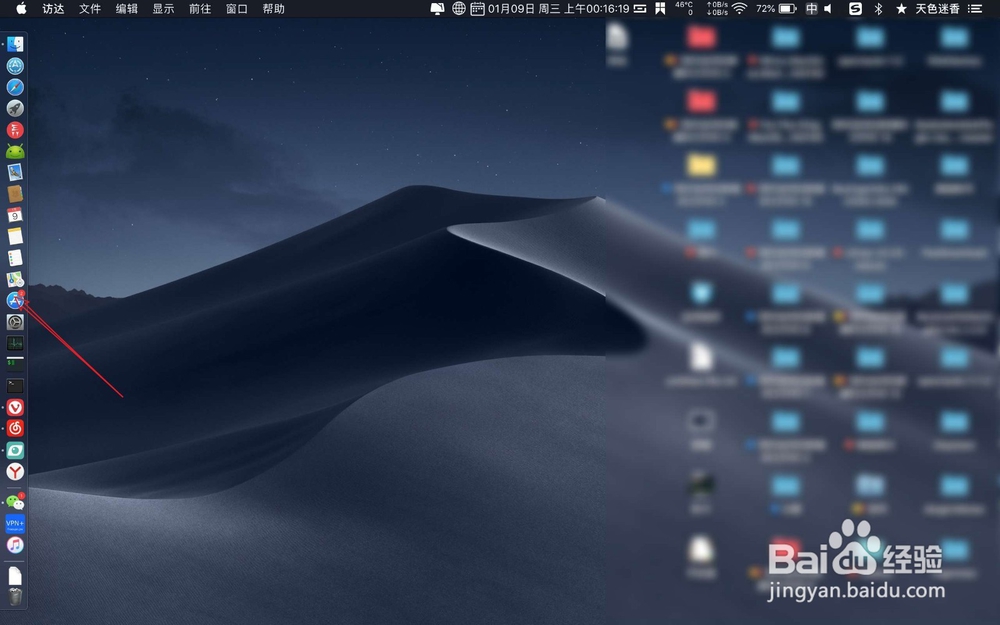
Task: Launch Safari from the Dock
Action: tap(15, 87)
